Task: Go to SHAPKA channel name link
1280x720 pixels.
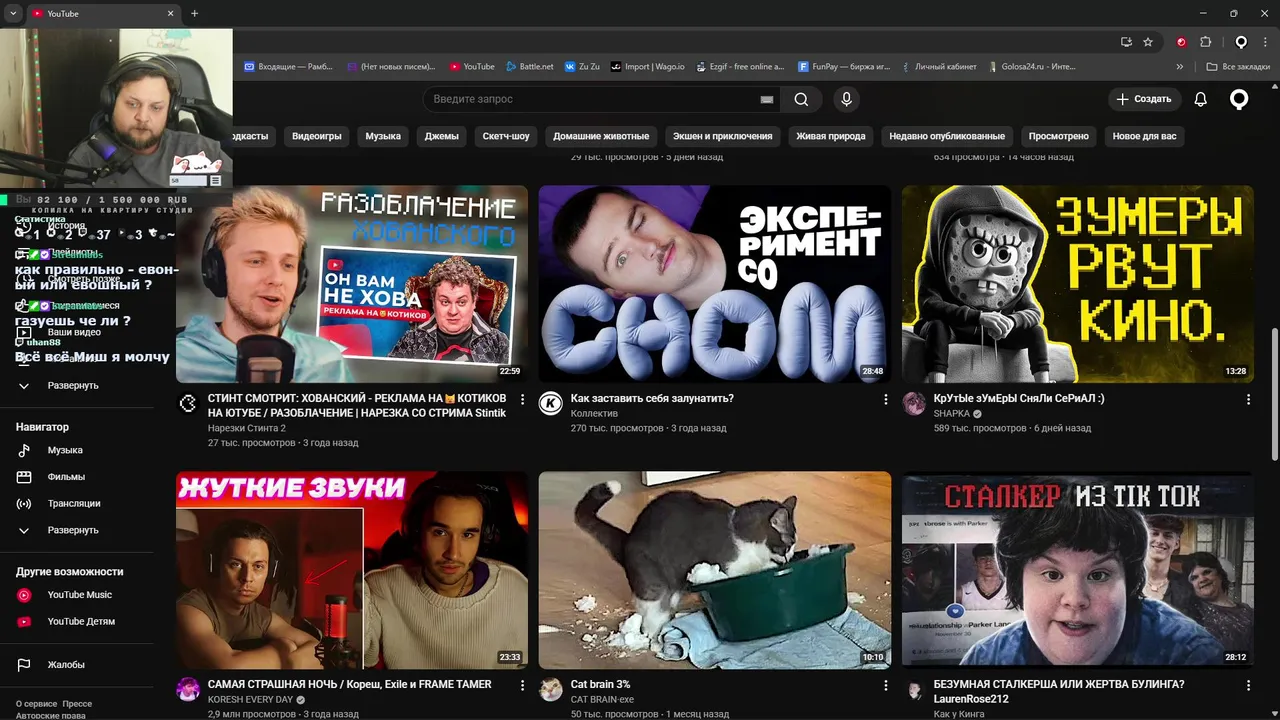Action: tap(951, 414)
